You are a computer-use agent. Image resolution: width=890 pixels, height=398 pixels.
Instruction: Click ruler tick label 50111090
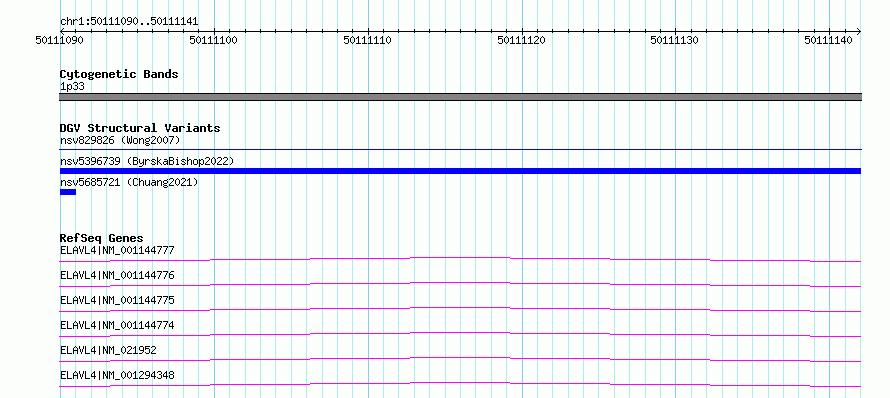tap(60, 40)
